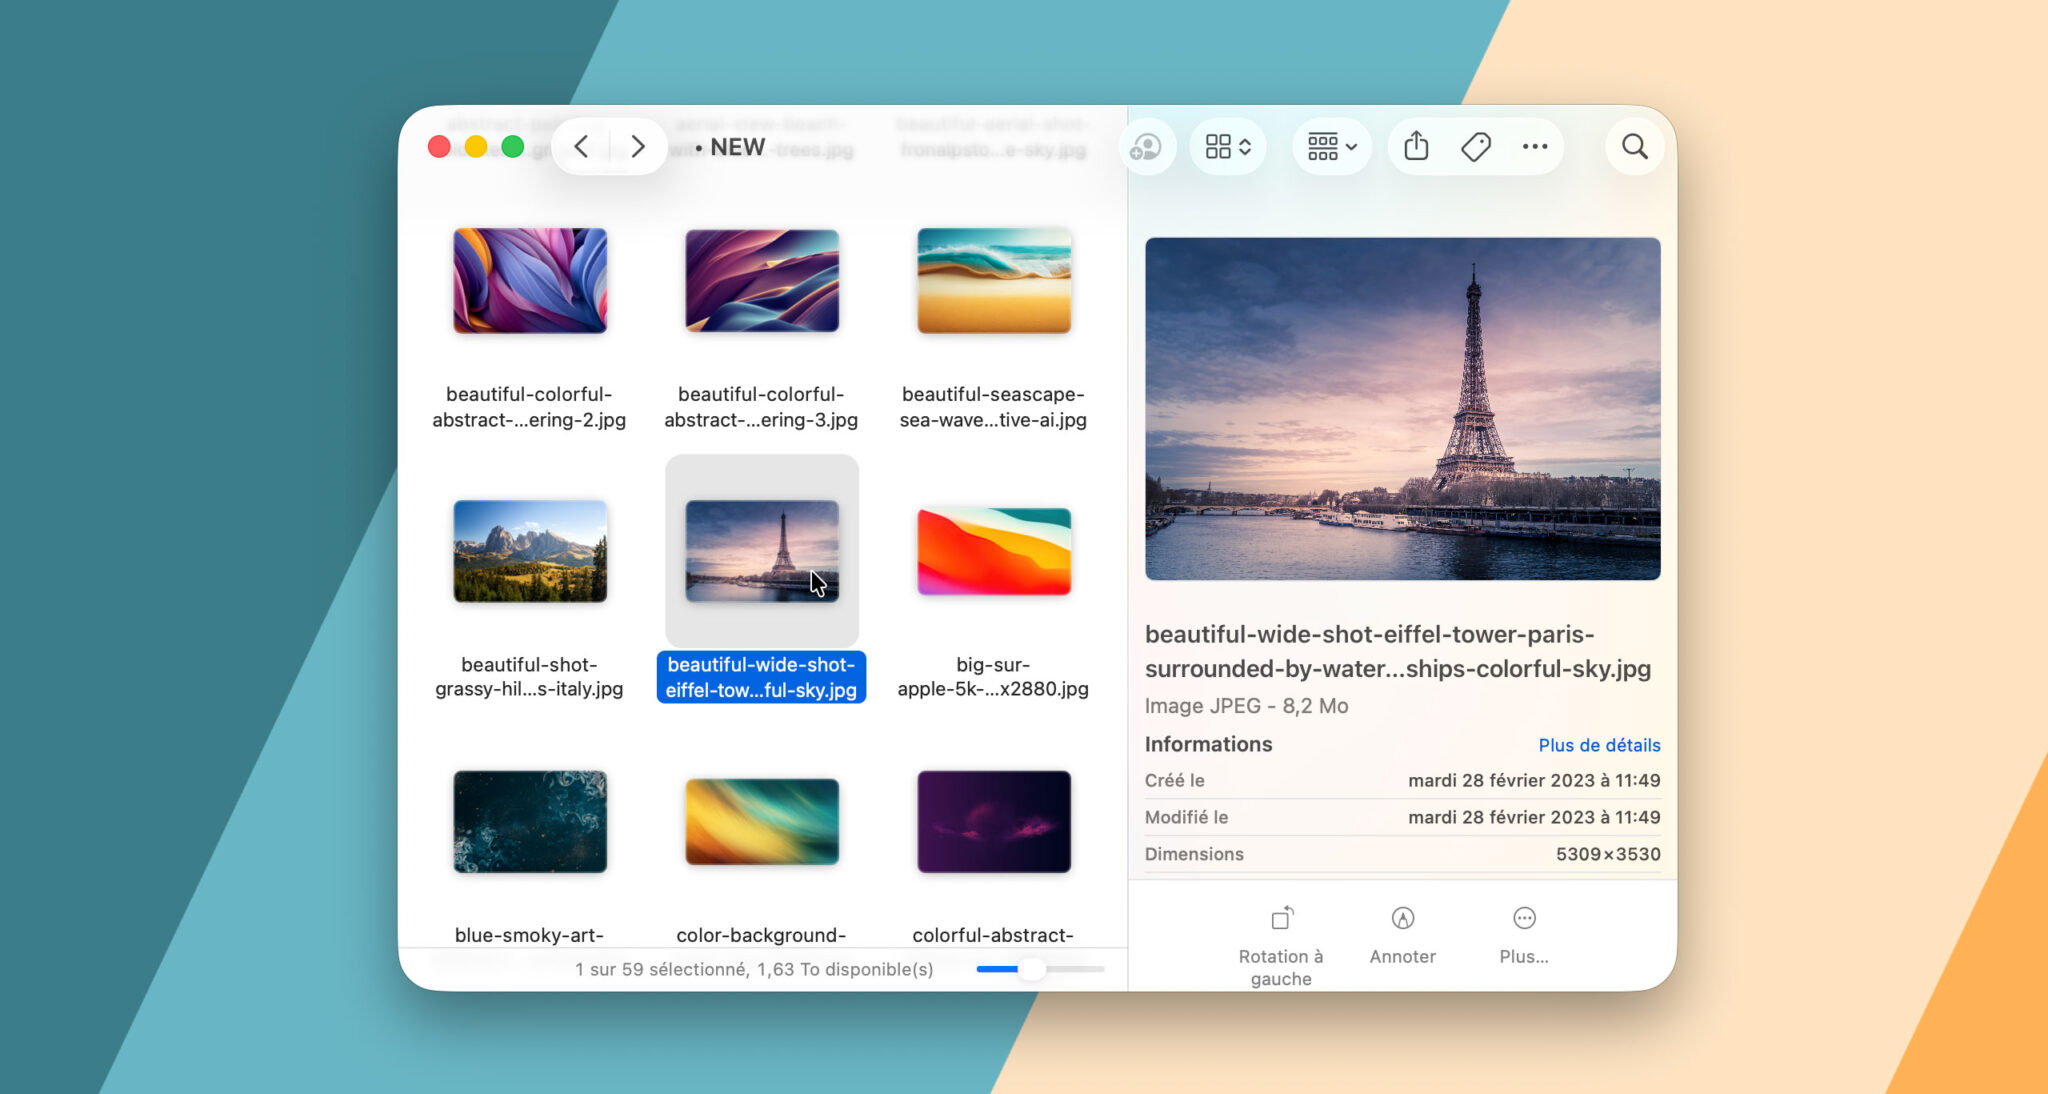This screenshot has width=2048, height=1094.
Task: Select the beautiful-seascape sea-wave thumbnail
Action: click(994, 280)
